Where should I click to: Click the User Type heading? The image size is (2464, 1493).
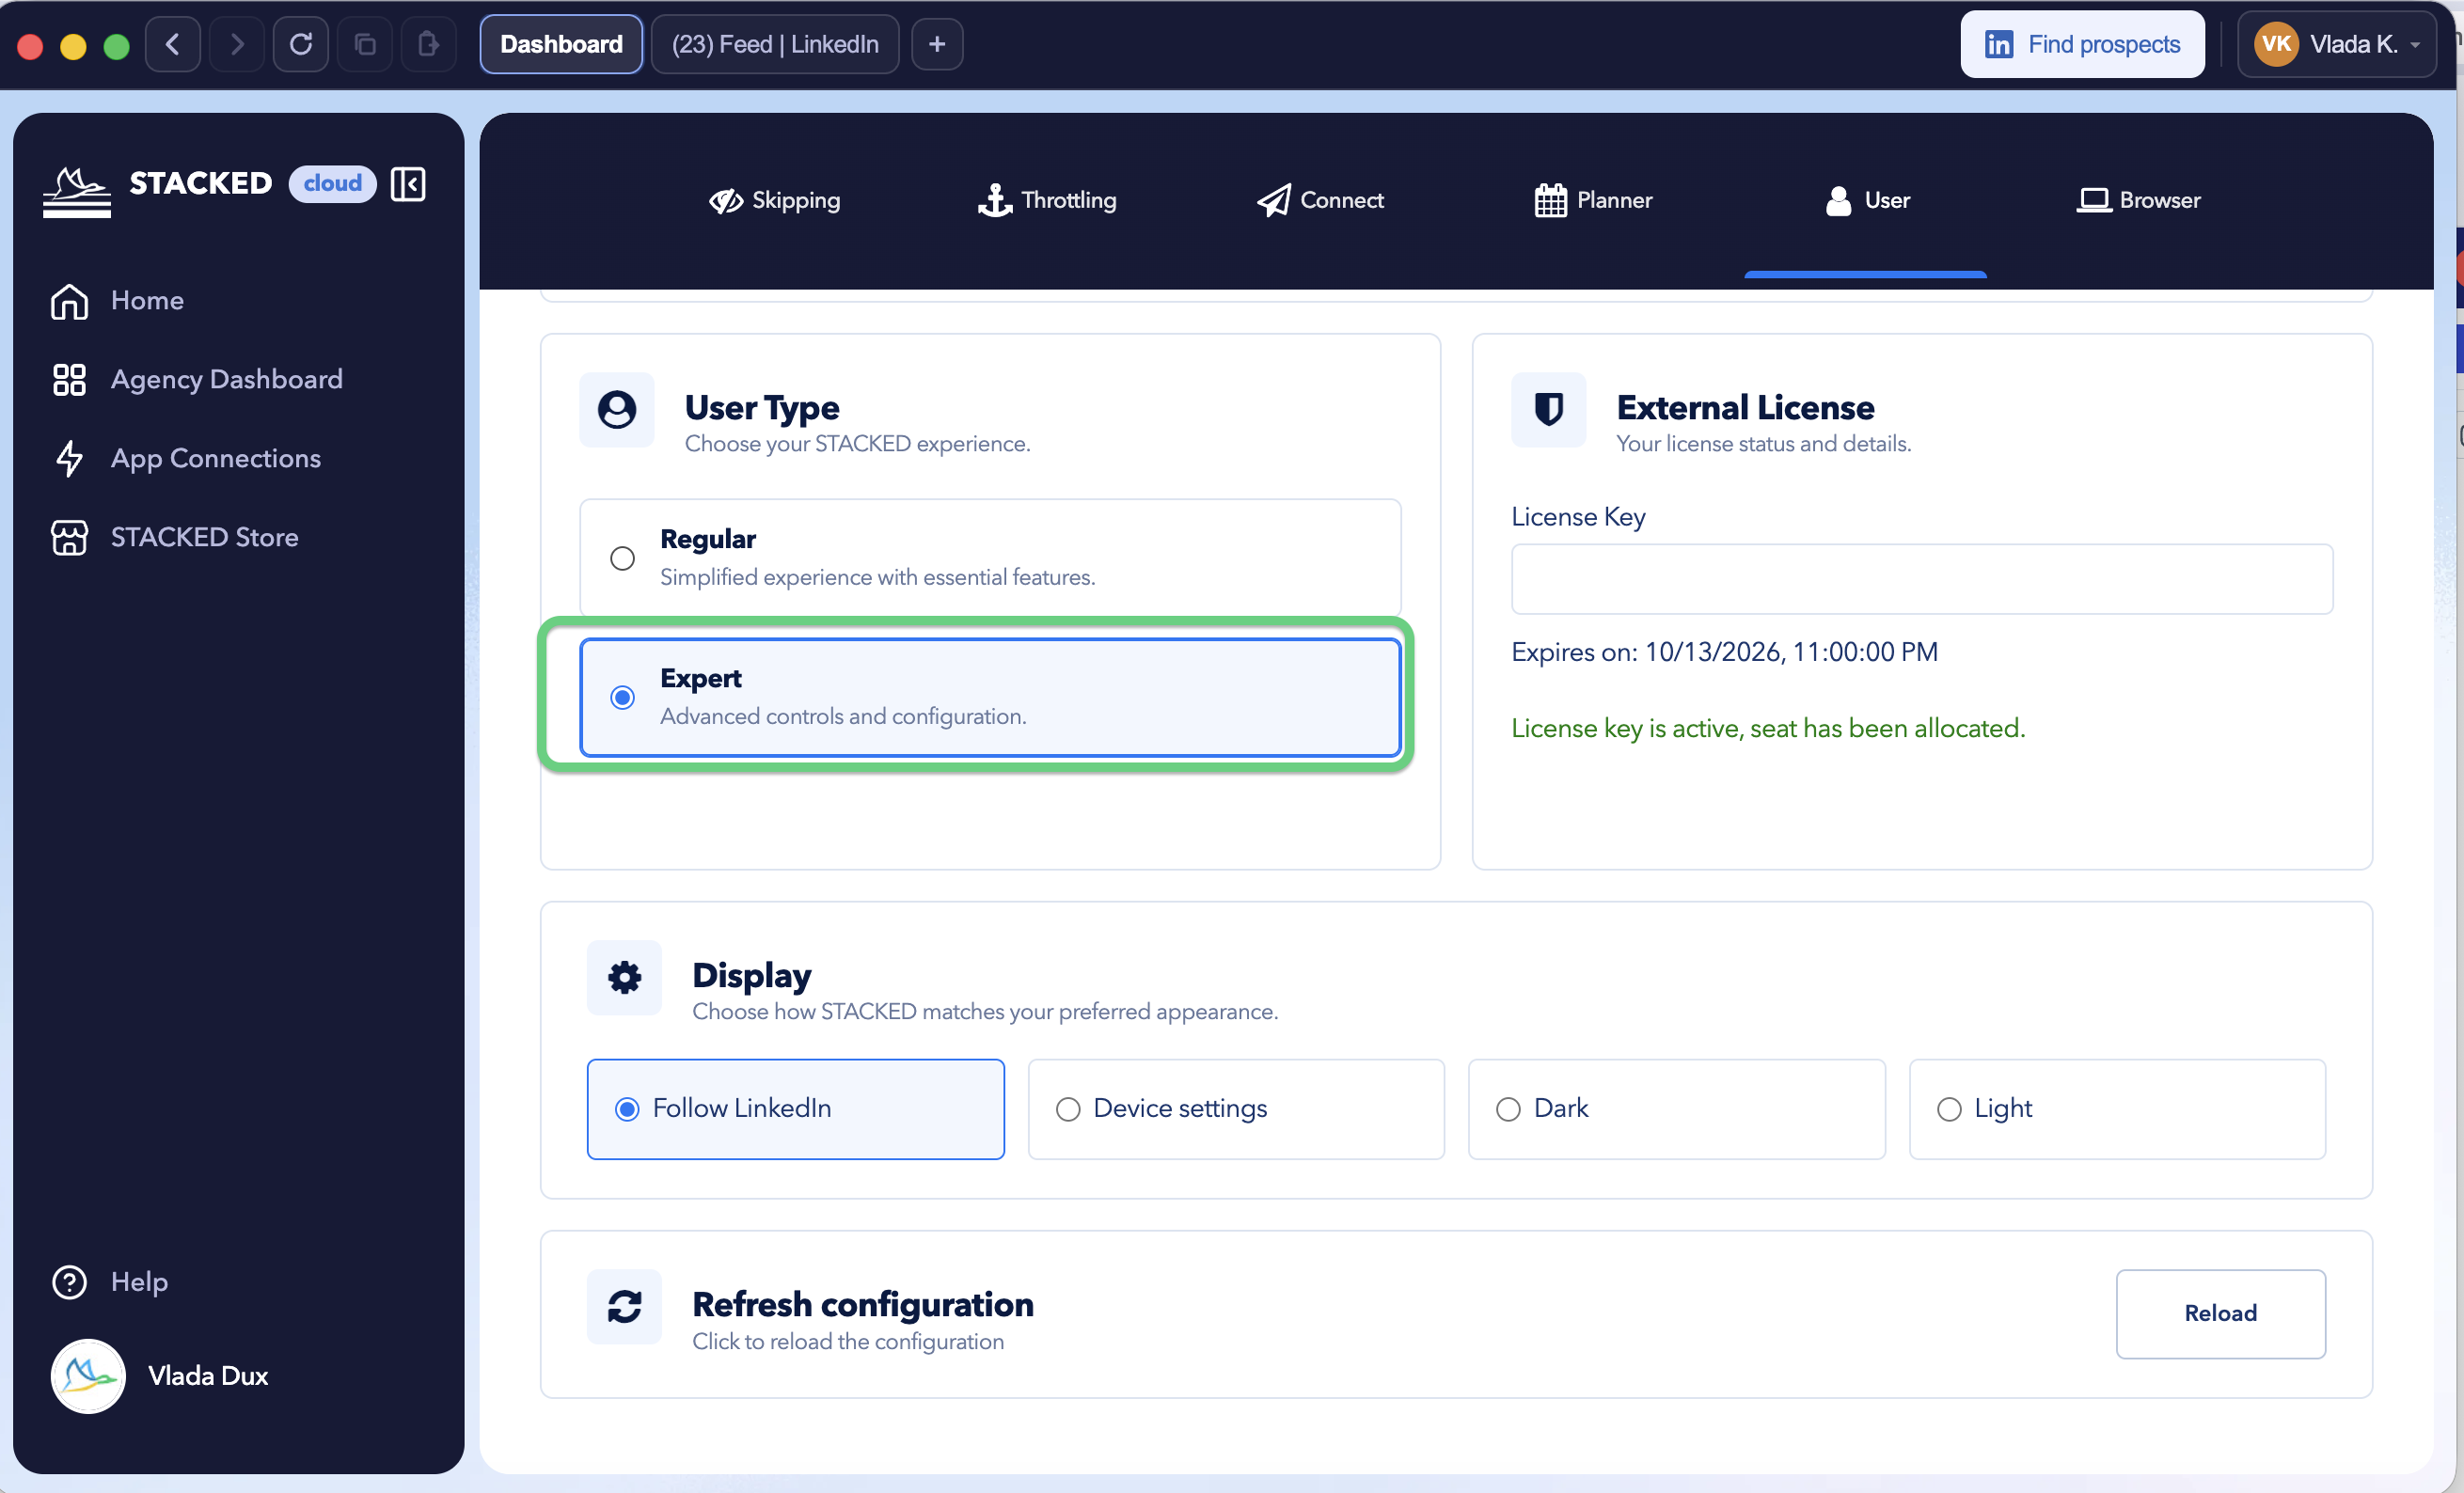coord(762,408)
